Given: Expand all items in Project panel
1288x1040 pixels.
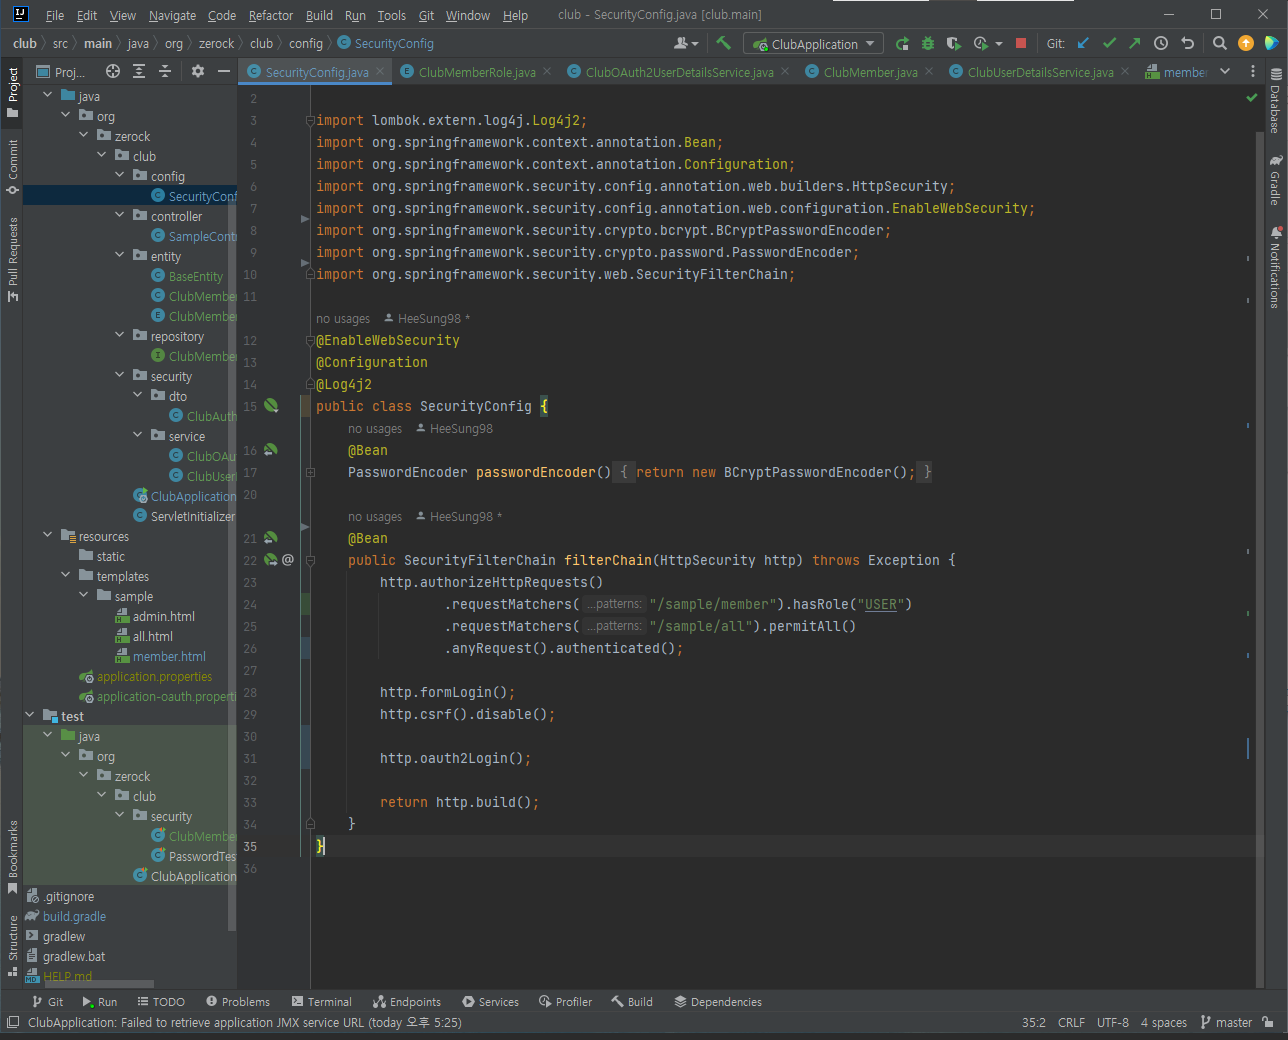Looking at the screenshot, I should 139,71.
